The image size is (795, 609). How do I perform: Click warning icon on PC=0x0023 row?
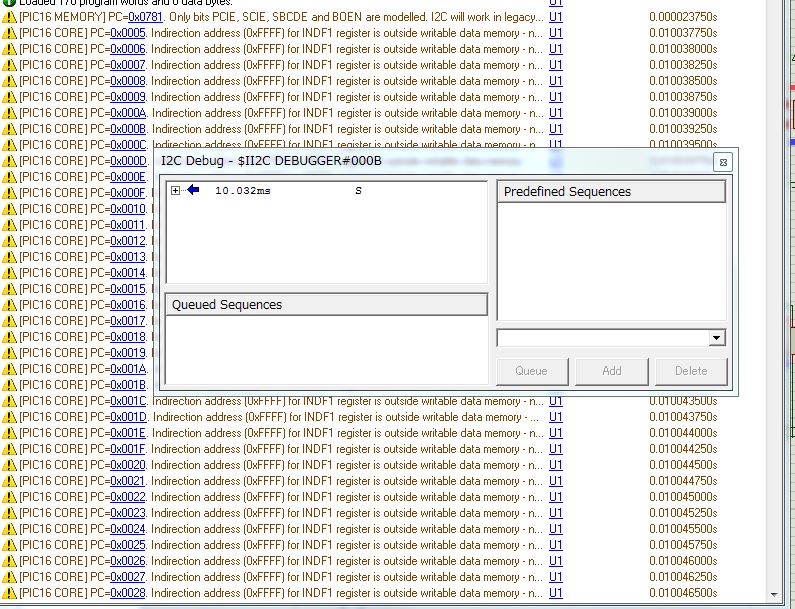[9, 513]
